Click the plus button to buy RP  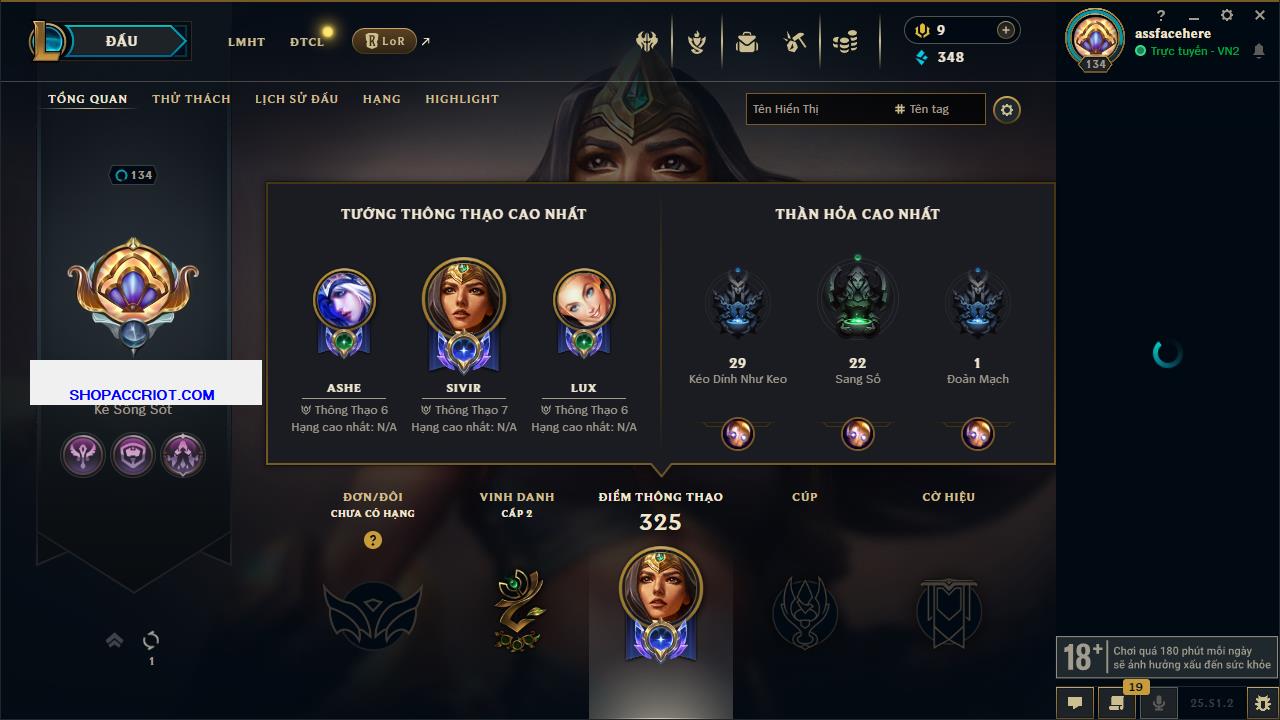(1005, 30)
